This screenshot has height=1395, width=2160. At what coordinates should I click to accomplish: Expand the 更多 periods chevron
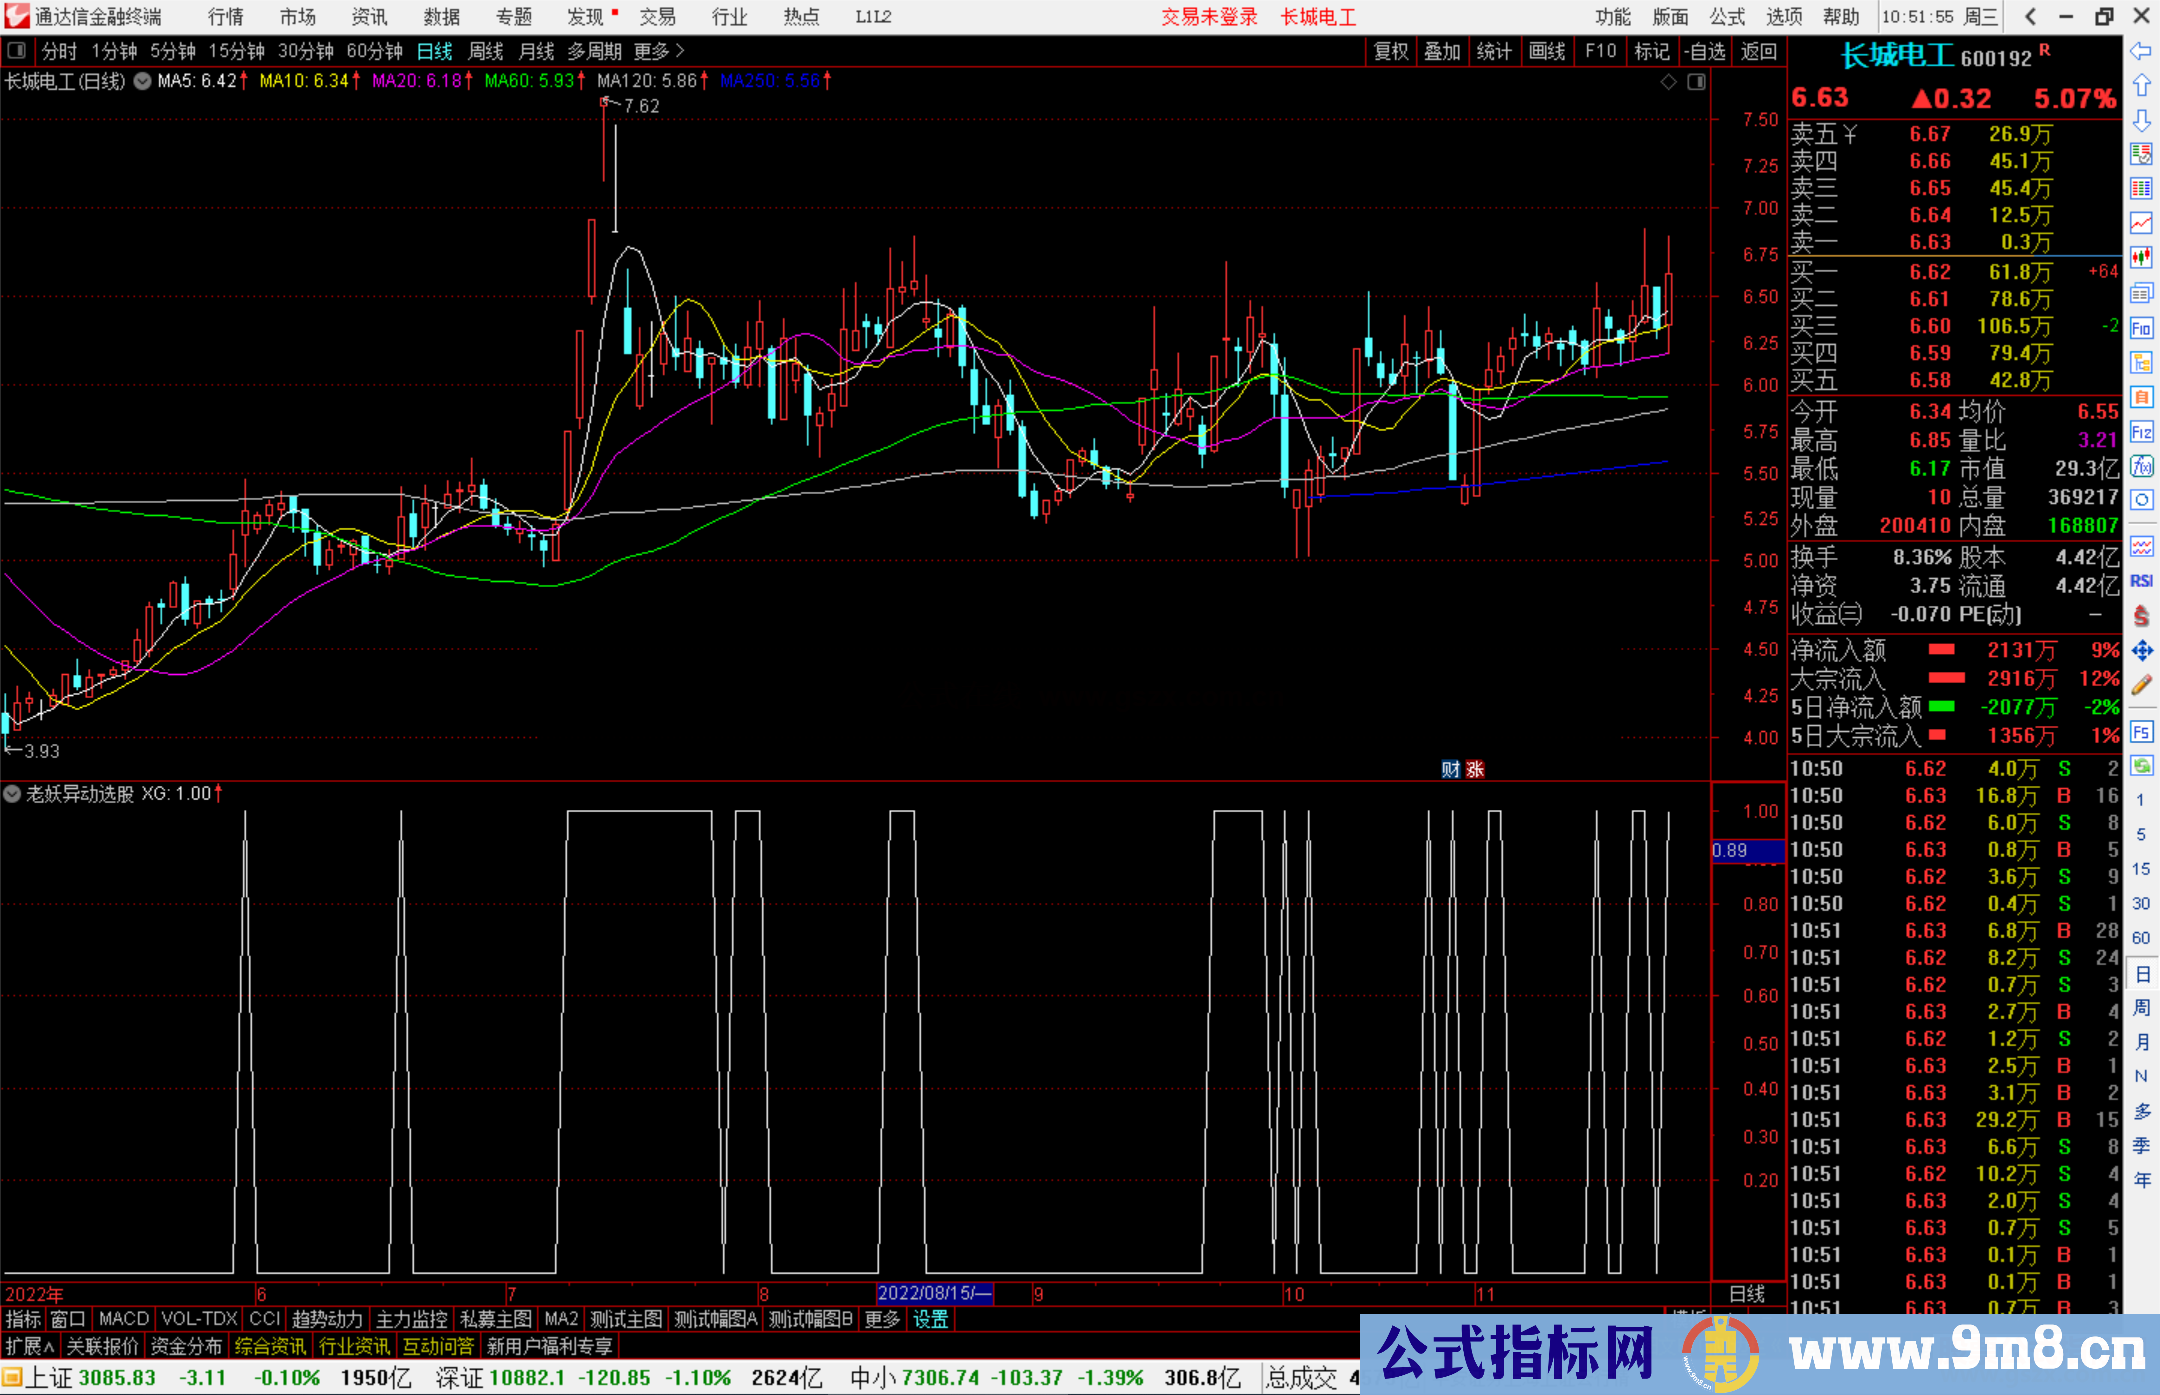(680, 51)
